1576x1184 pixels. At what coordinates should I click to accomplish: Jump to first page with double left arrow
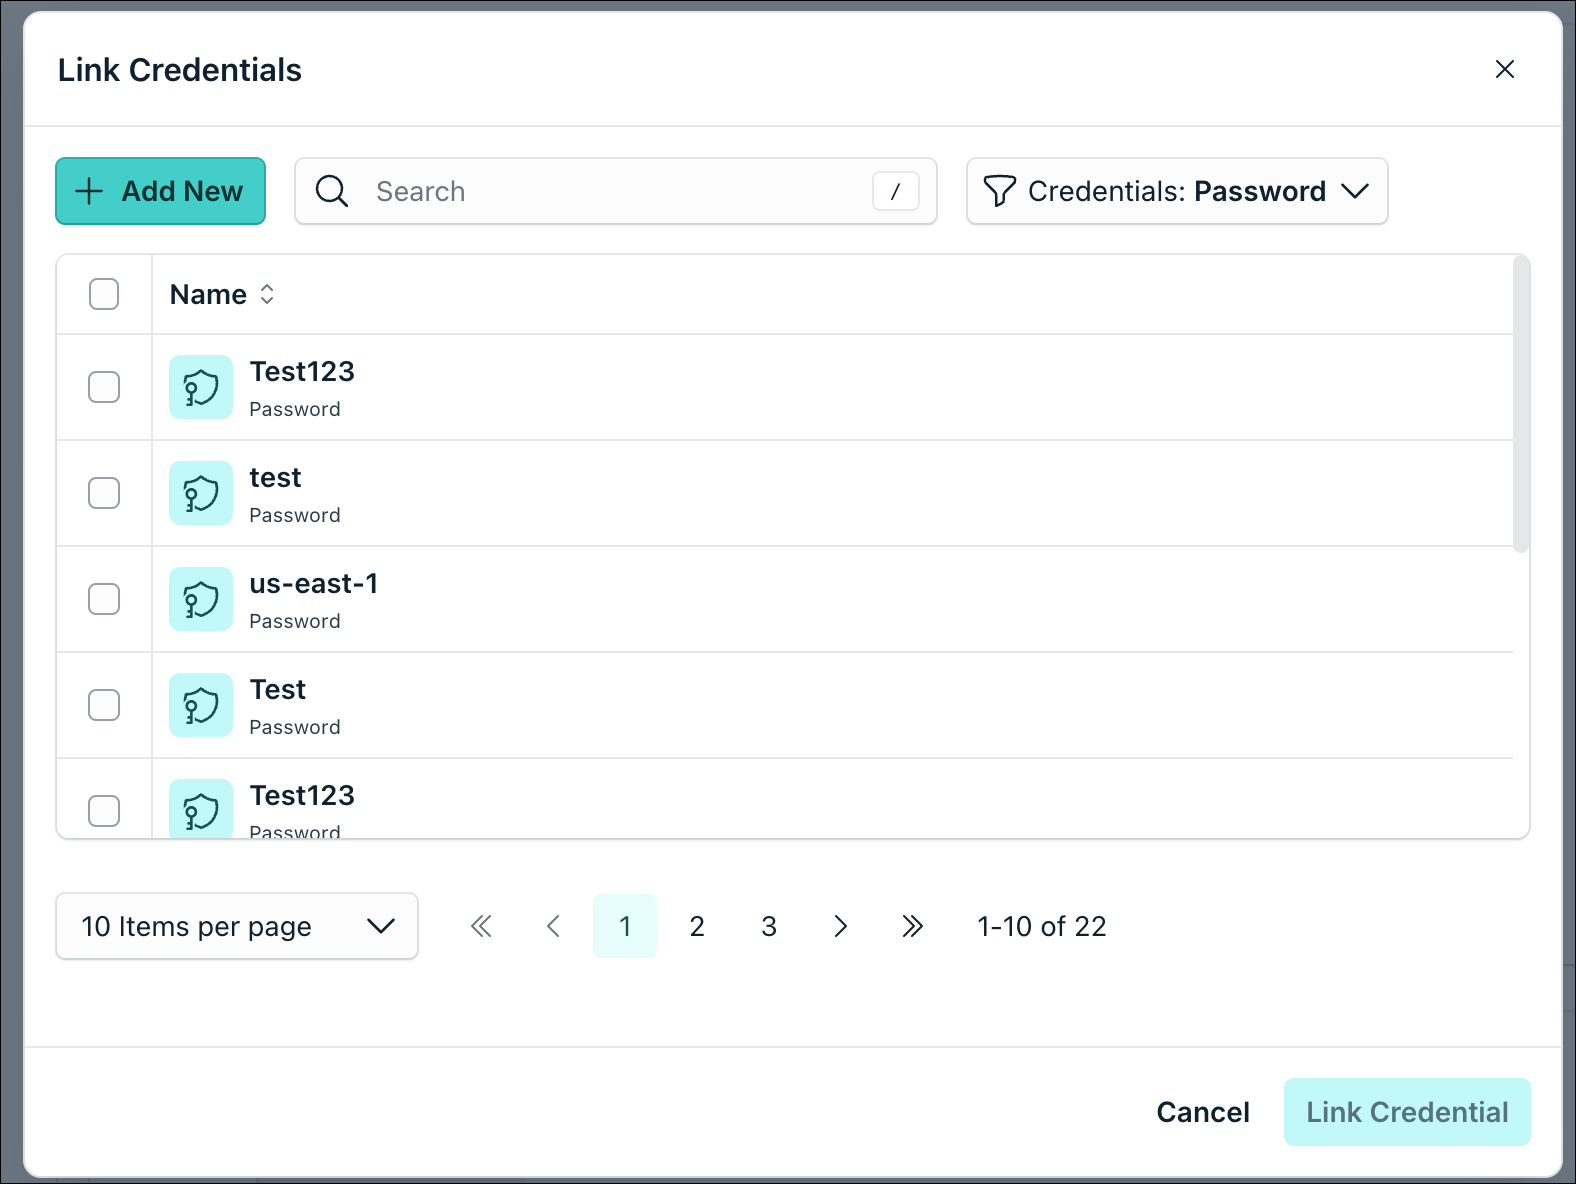point(481,926)
